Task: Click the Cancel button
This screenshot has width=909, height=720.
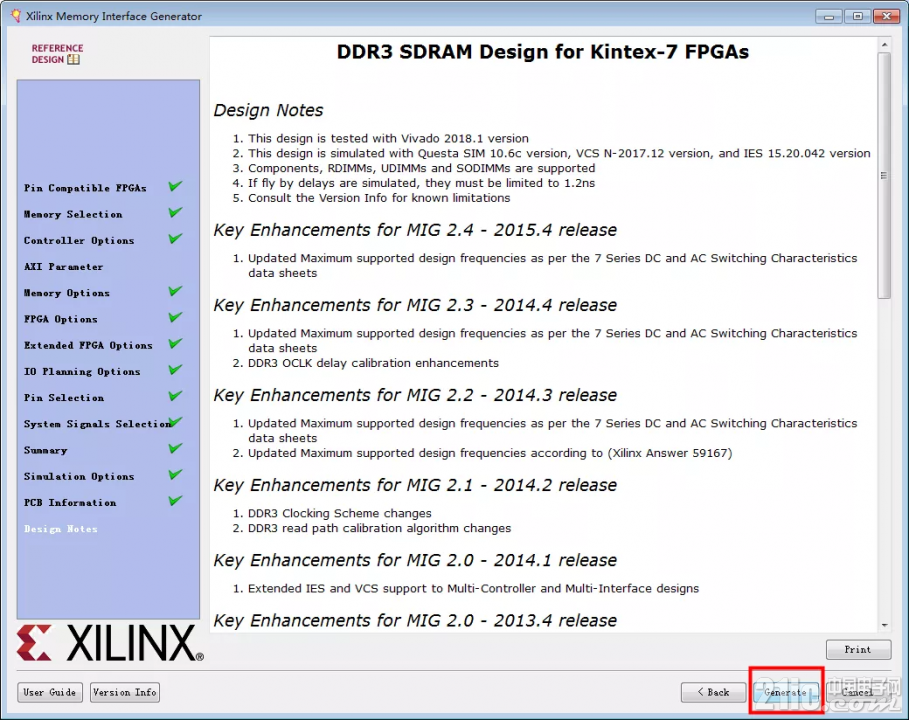Action: 857,692
